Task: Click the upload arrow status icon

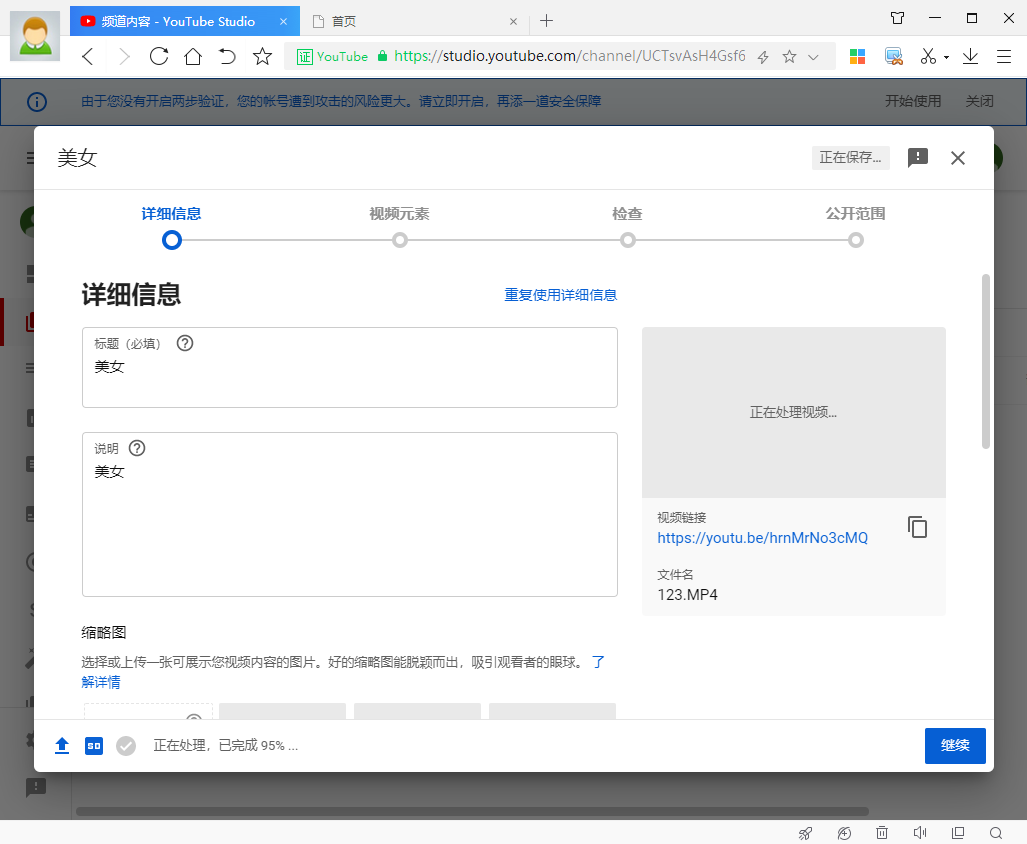Action: coord(62,746)
